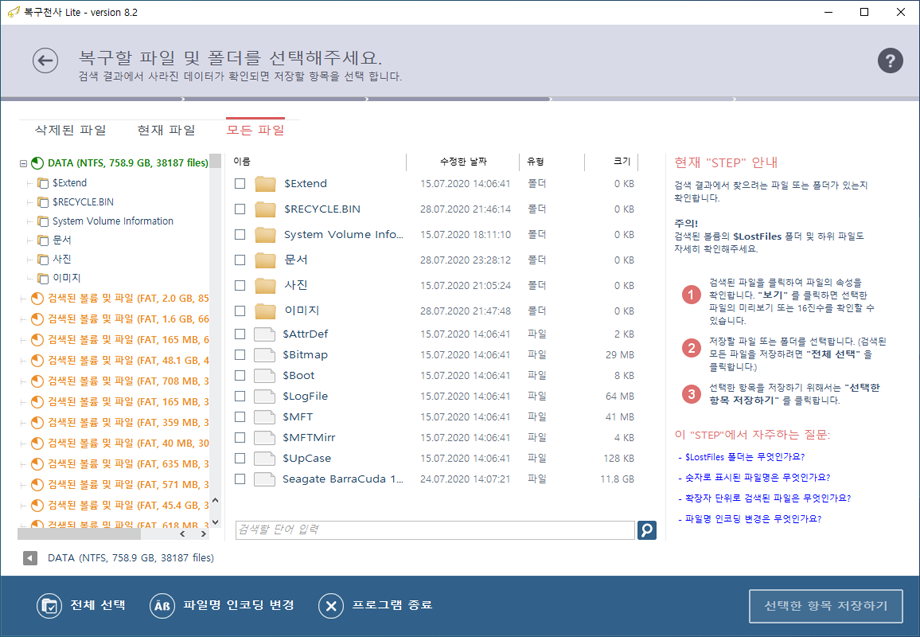Expand the FAT 571 MB volume node
The height and width of the screenshot is (637, 920).
[x=23, y=485]
